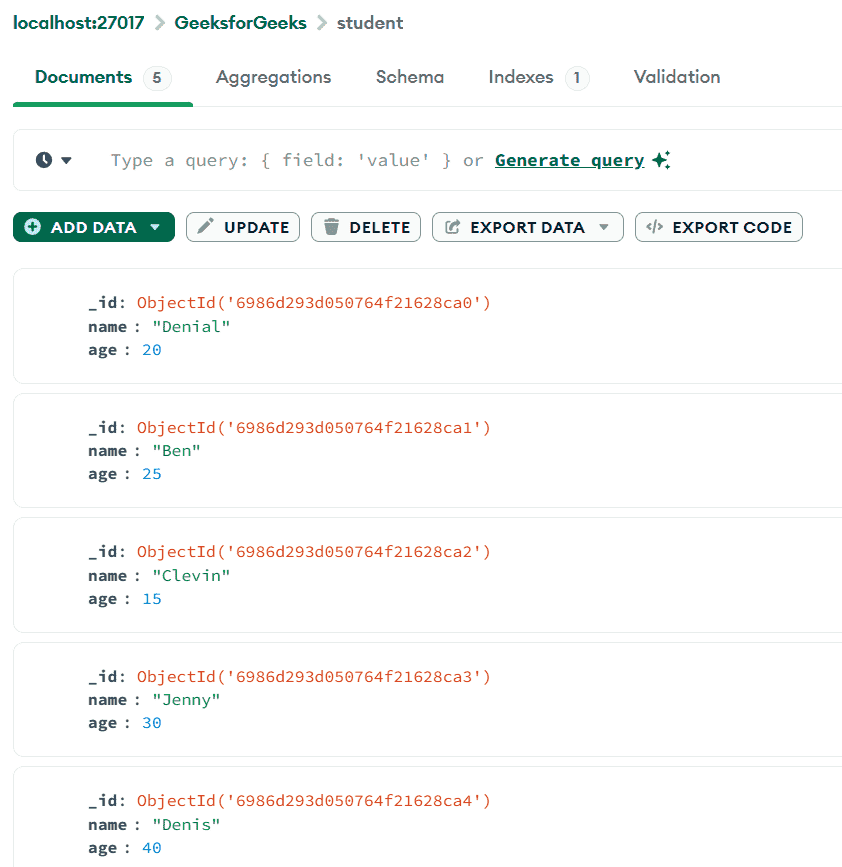This screenshot has width=842, height=867.
Task: Click the UPDATE button
Action: tap(243, 227)
